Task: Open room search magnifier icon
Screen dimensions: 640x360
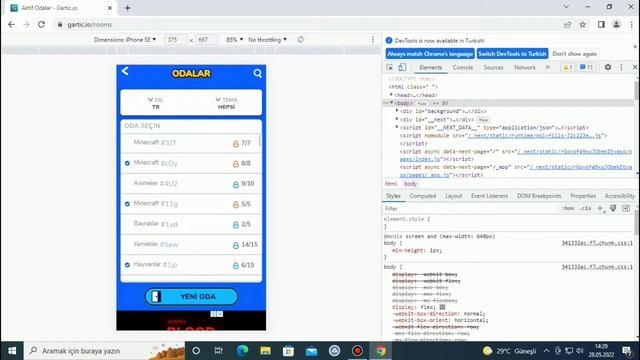Action: click(258, 73)
